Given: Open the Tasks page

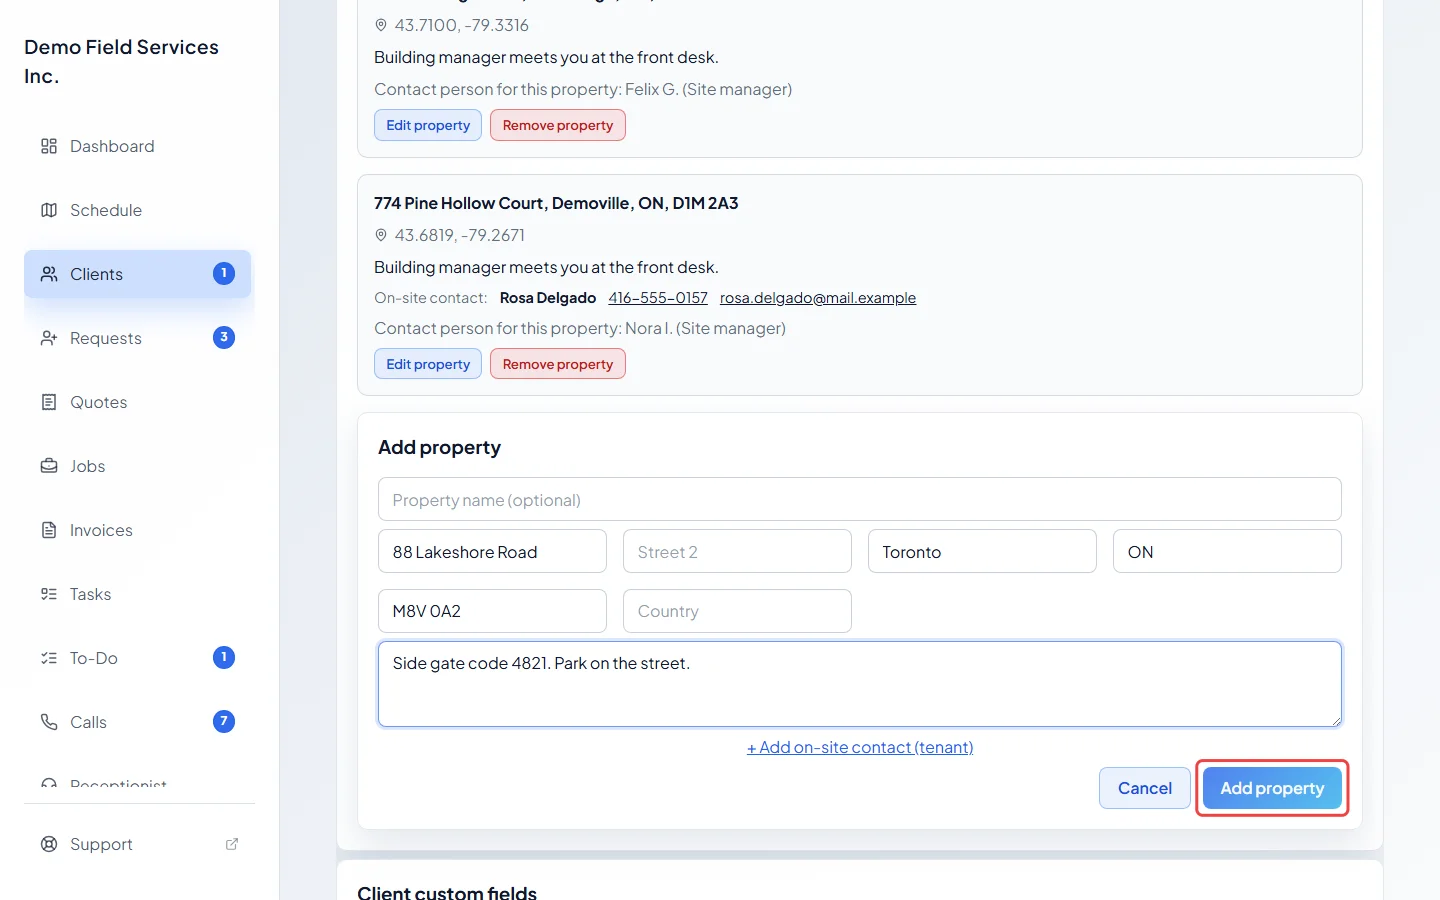Looking at the screenshot, I should pos(138,594).
